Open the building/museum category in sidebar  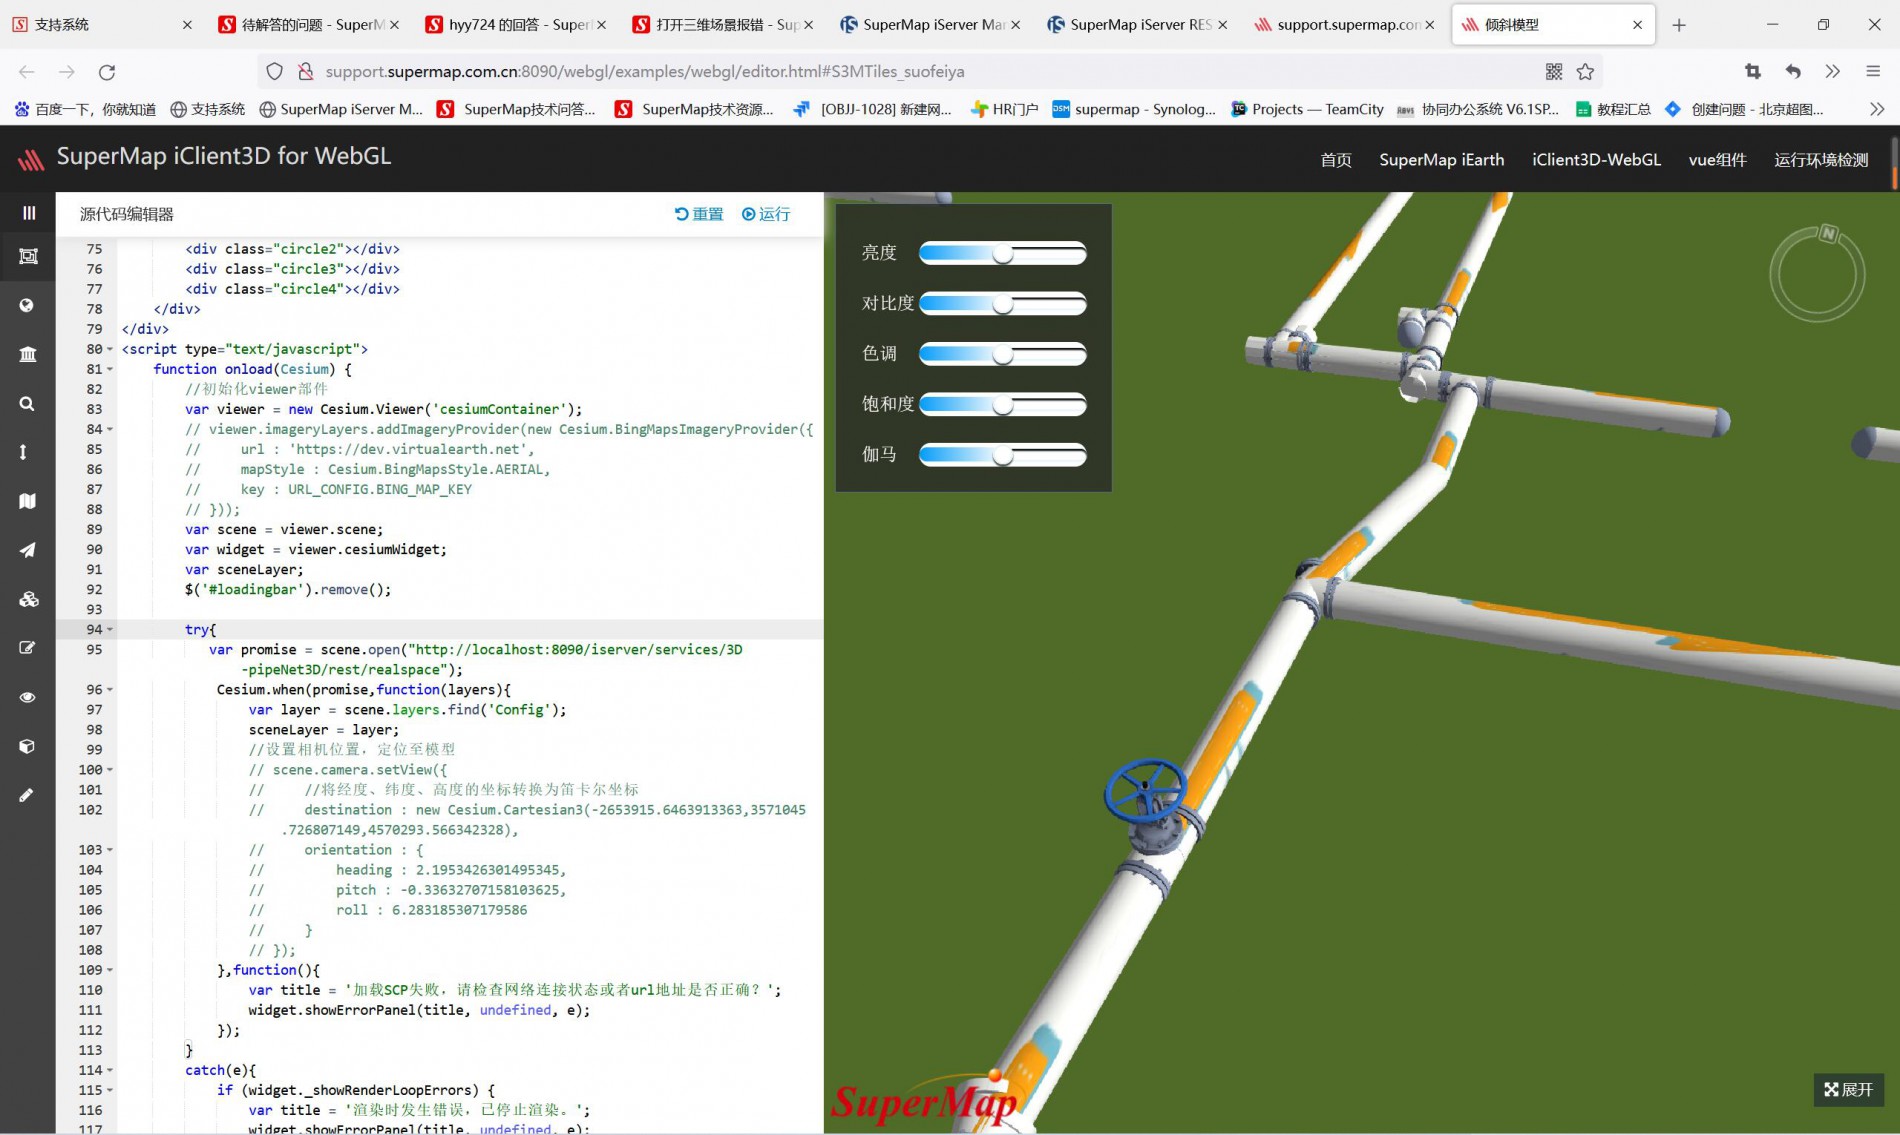(x=28, y=354)
